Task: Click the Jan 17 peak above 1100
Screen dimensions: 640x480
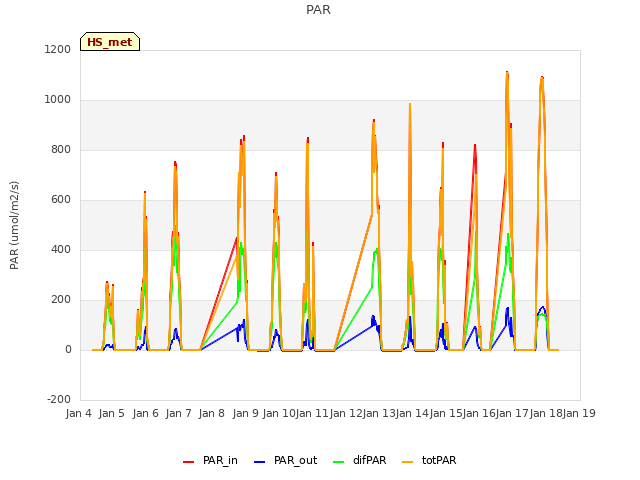Action: tap(507, 73)
